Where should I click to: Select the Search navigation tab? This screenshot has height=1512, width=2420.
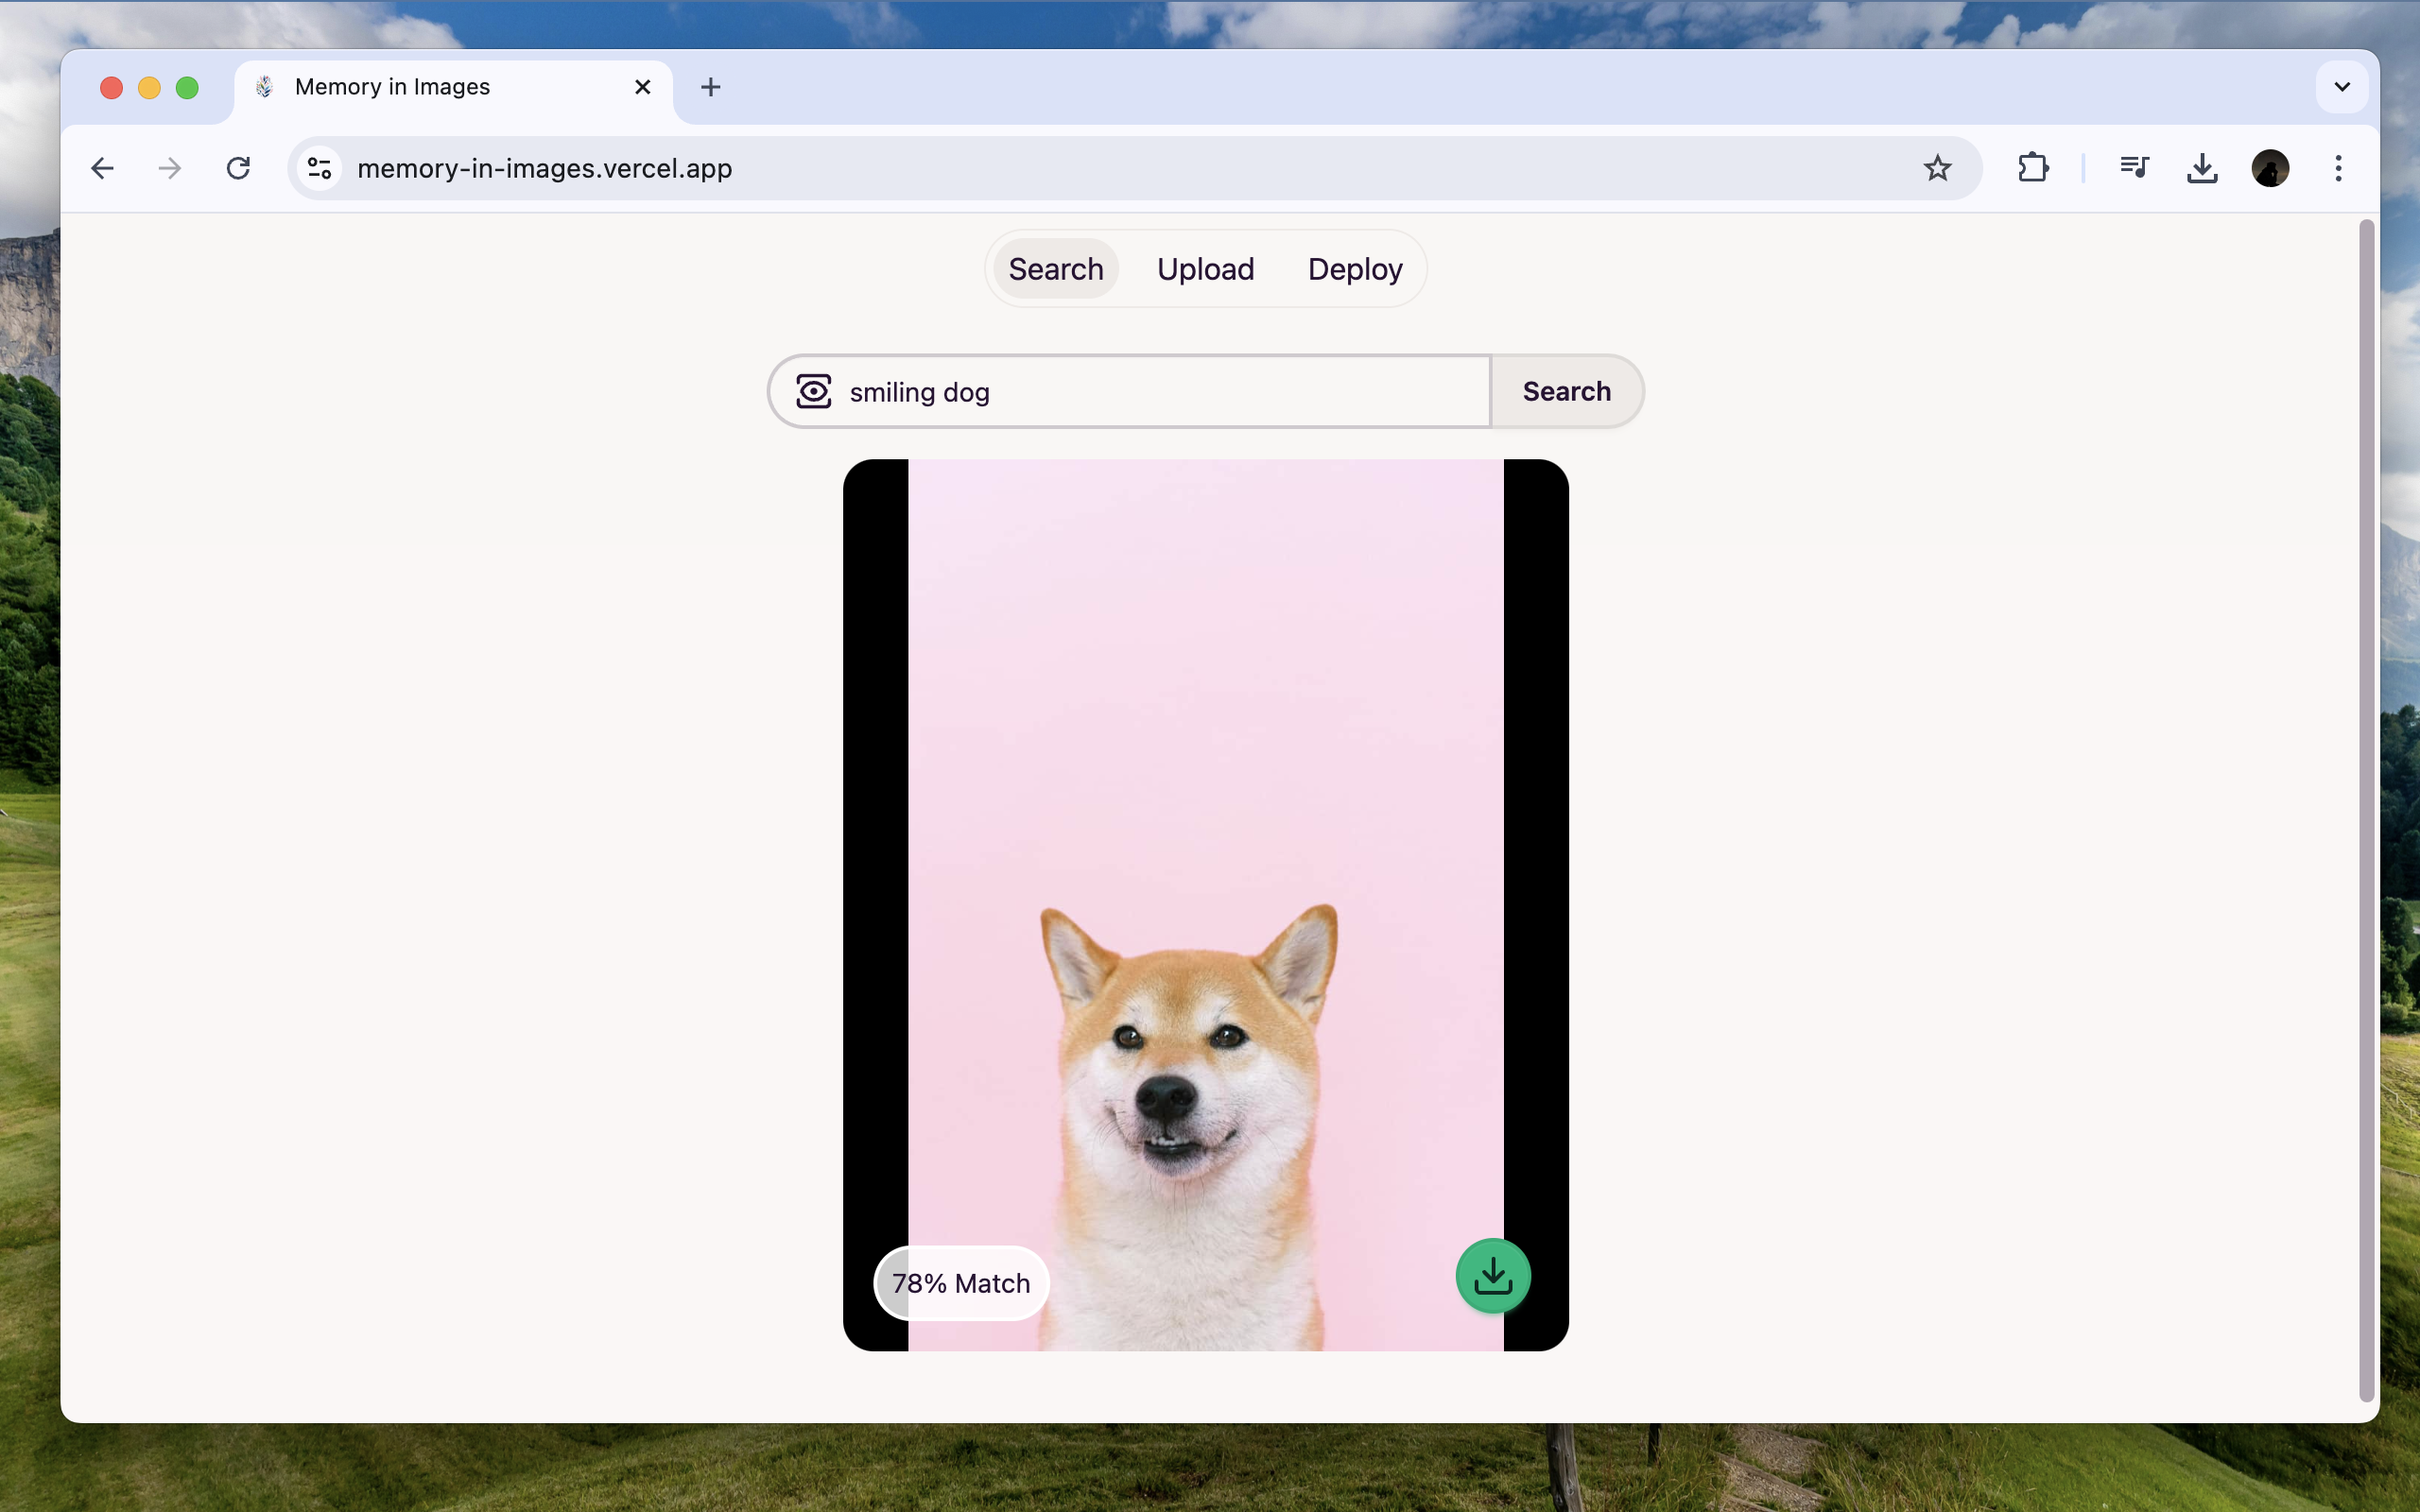pos(1055,269)
